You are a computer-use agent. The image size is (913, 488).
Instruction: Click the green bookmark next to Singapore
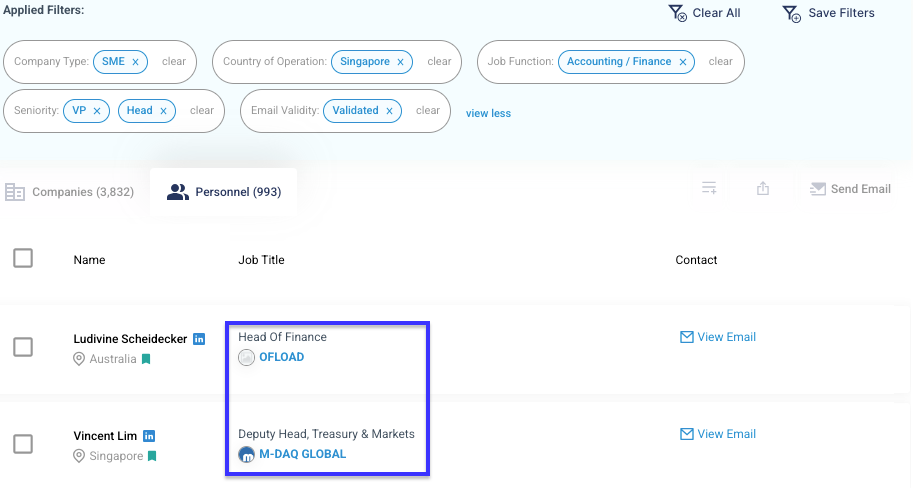[152, 456]
